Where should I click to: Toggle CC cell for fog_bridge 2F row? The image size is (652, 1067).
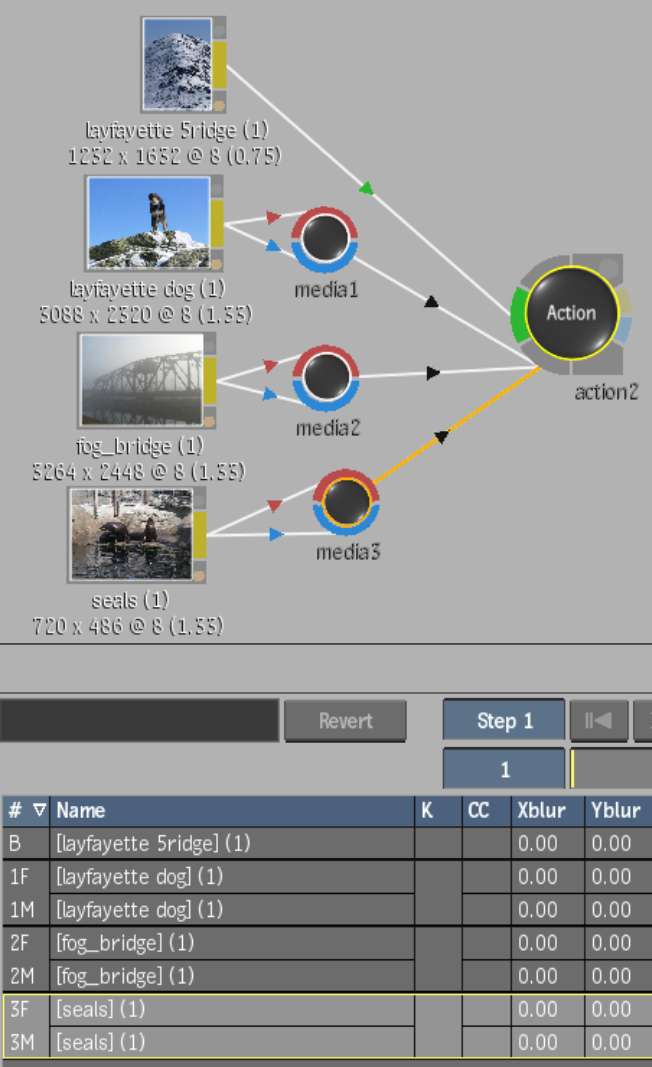tap(486, 943)
